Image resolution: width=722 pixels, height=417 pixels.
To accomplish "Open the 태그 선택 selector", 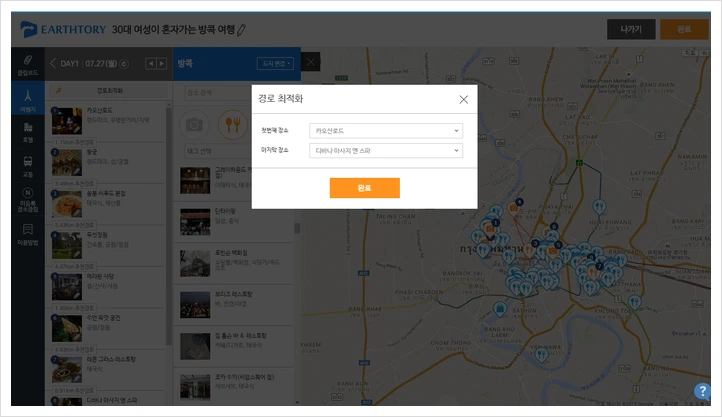I will (216, 151).
